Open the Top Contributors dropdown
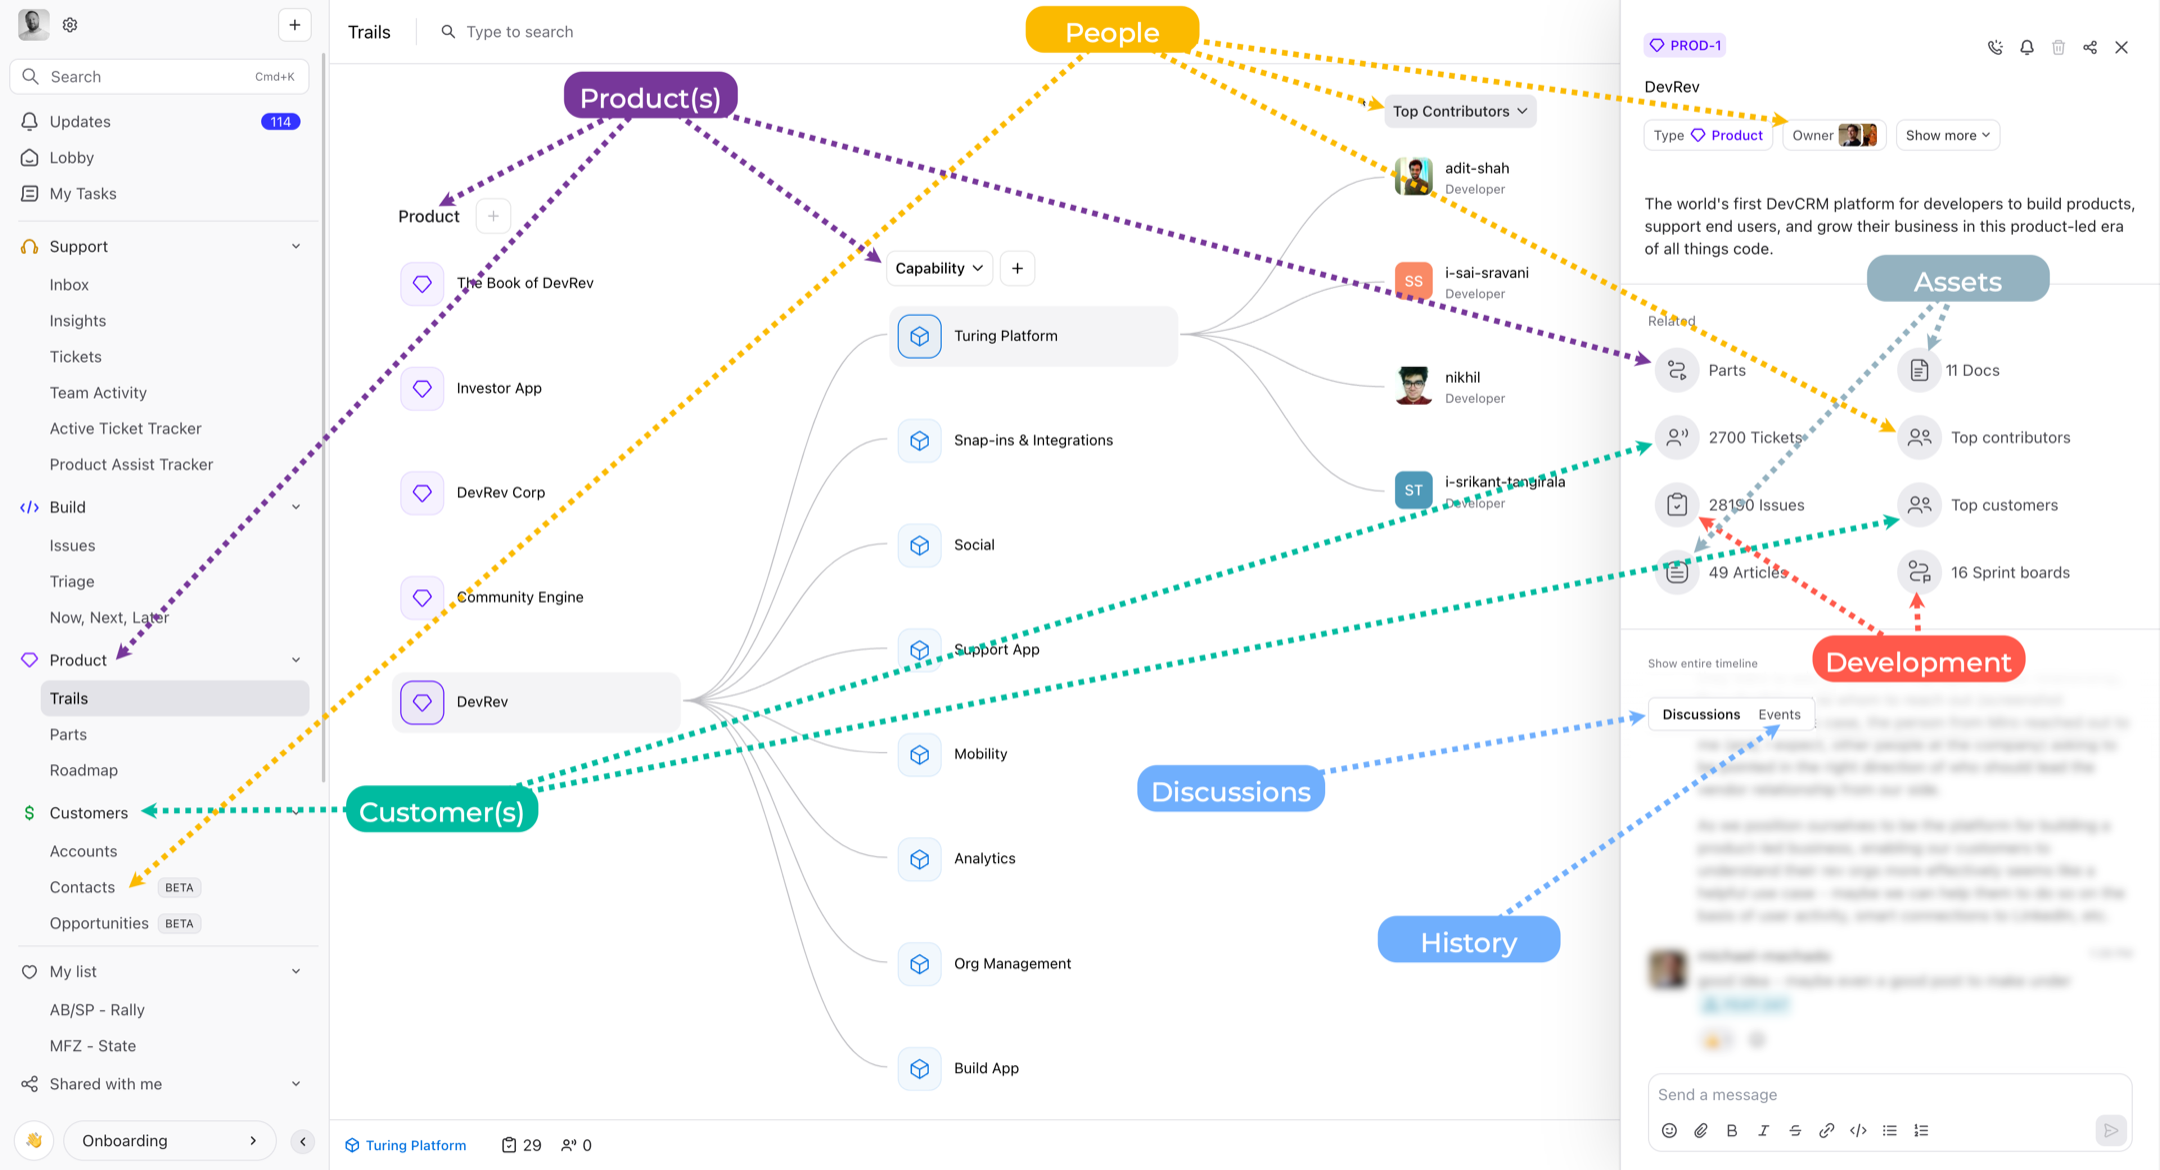Viewport: 2160px width, 1170px height. 1460,111
